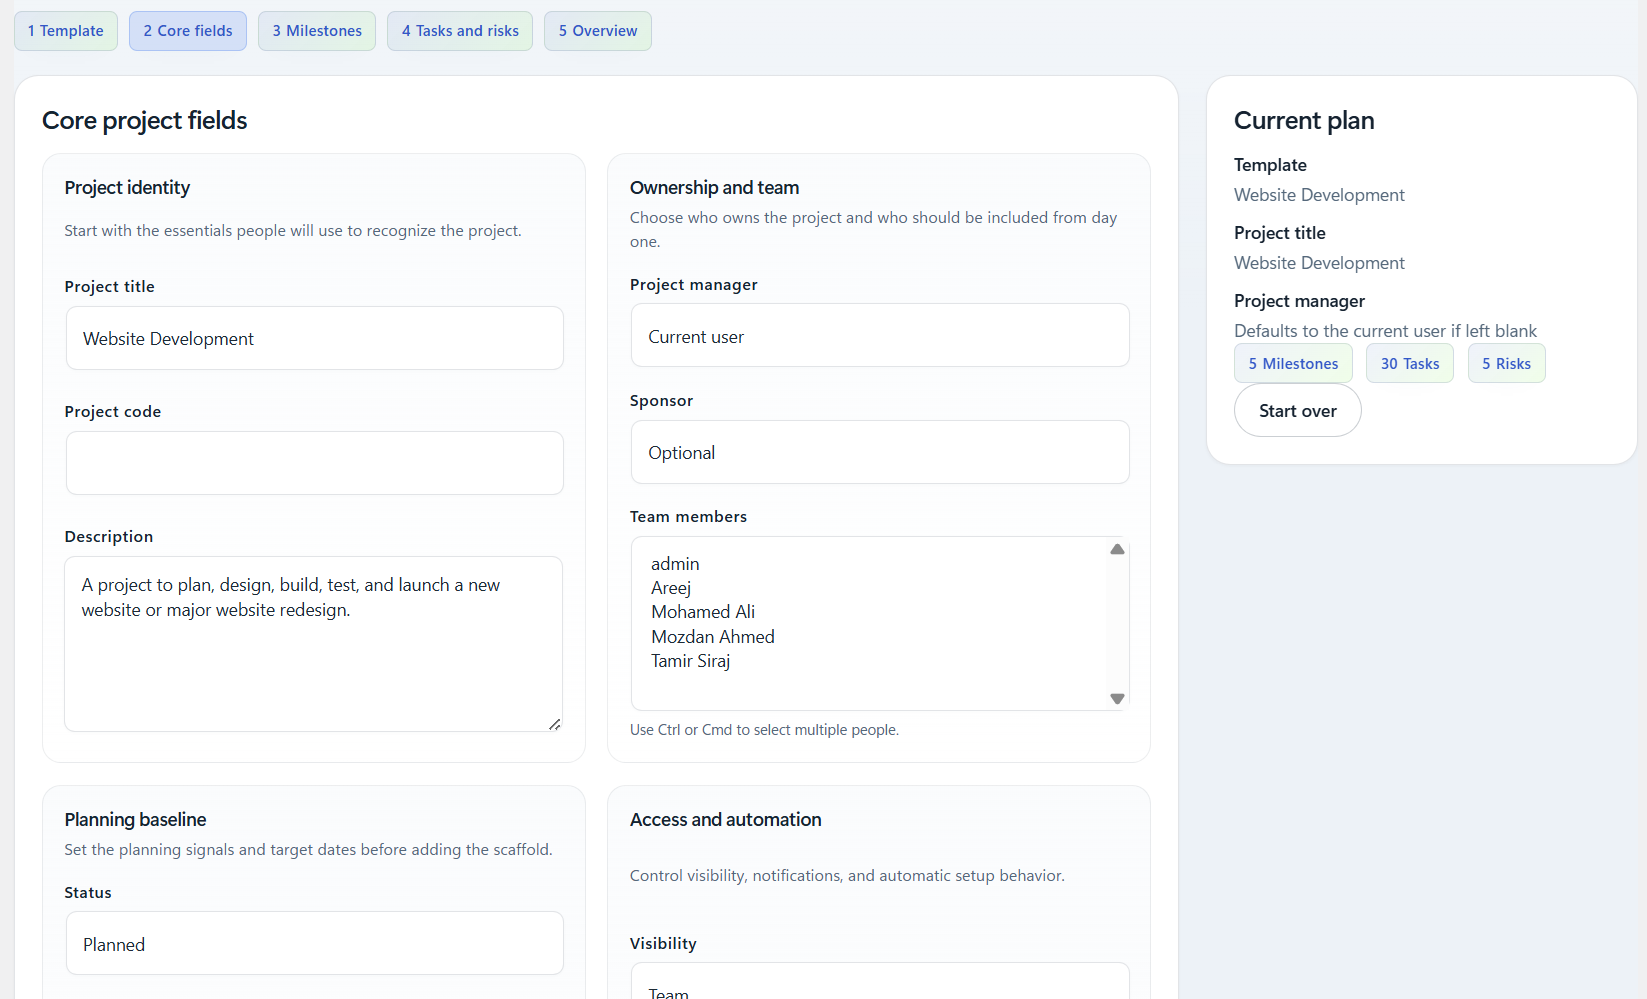Select the 2 Core fields step tab
1647x999 pixels.
pos(188,31)
